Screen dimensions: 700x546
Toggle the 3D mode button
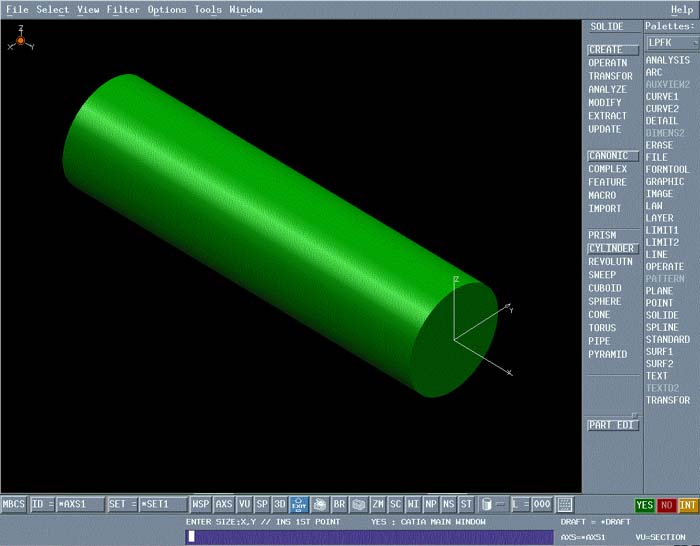(280, 504)
